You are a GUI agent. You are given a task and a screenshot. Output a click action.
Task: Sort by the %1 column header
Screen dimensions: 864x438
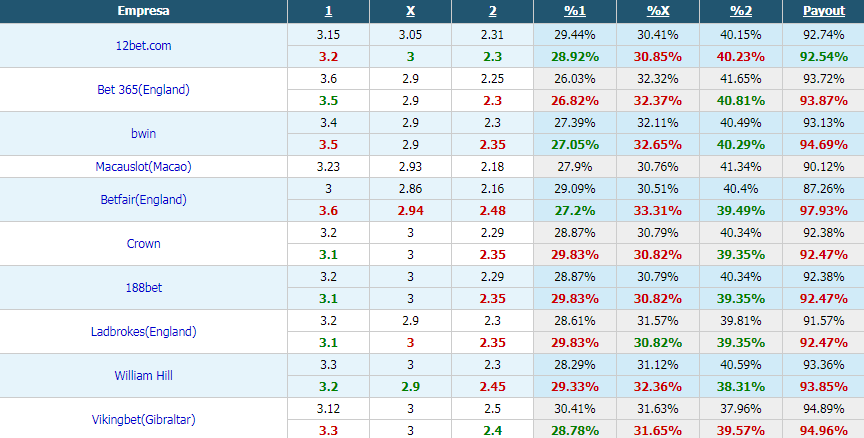(575, 11)
